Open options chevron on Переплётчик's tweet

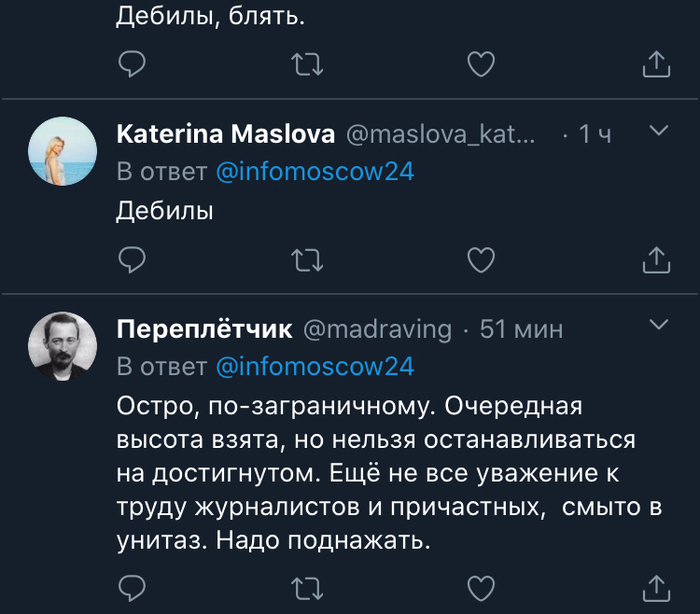click(658, 325)
